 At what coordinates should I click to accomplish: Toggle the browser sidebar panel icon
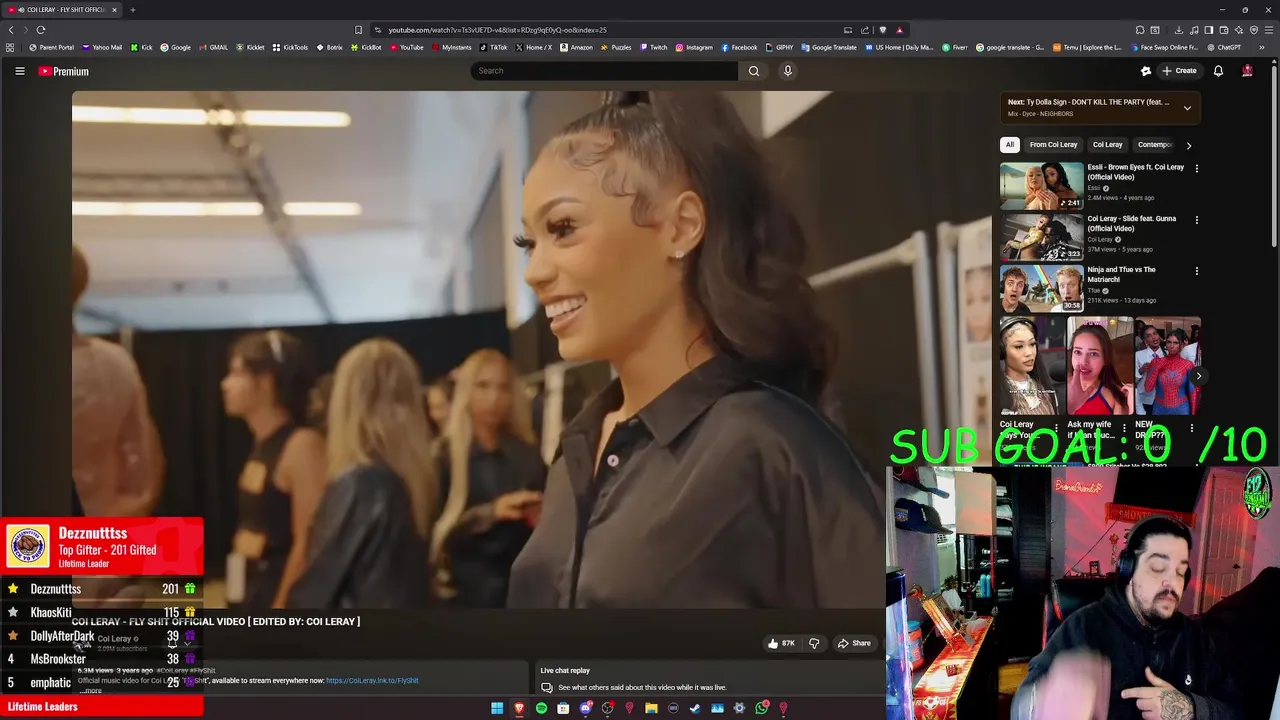click(x=1209, y=30)
